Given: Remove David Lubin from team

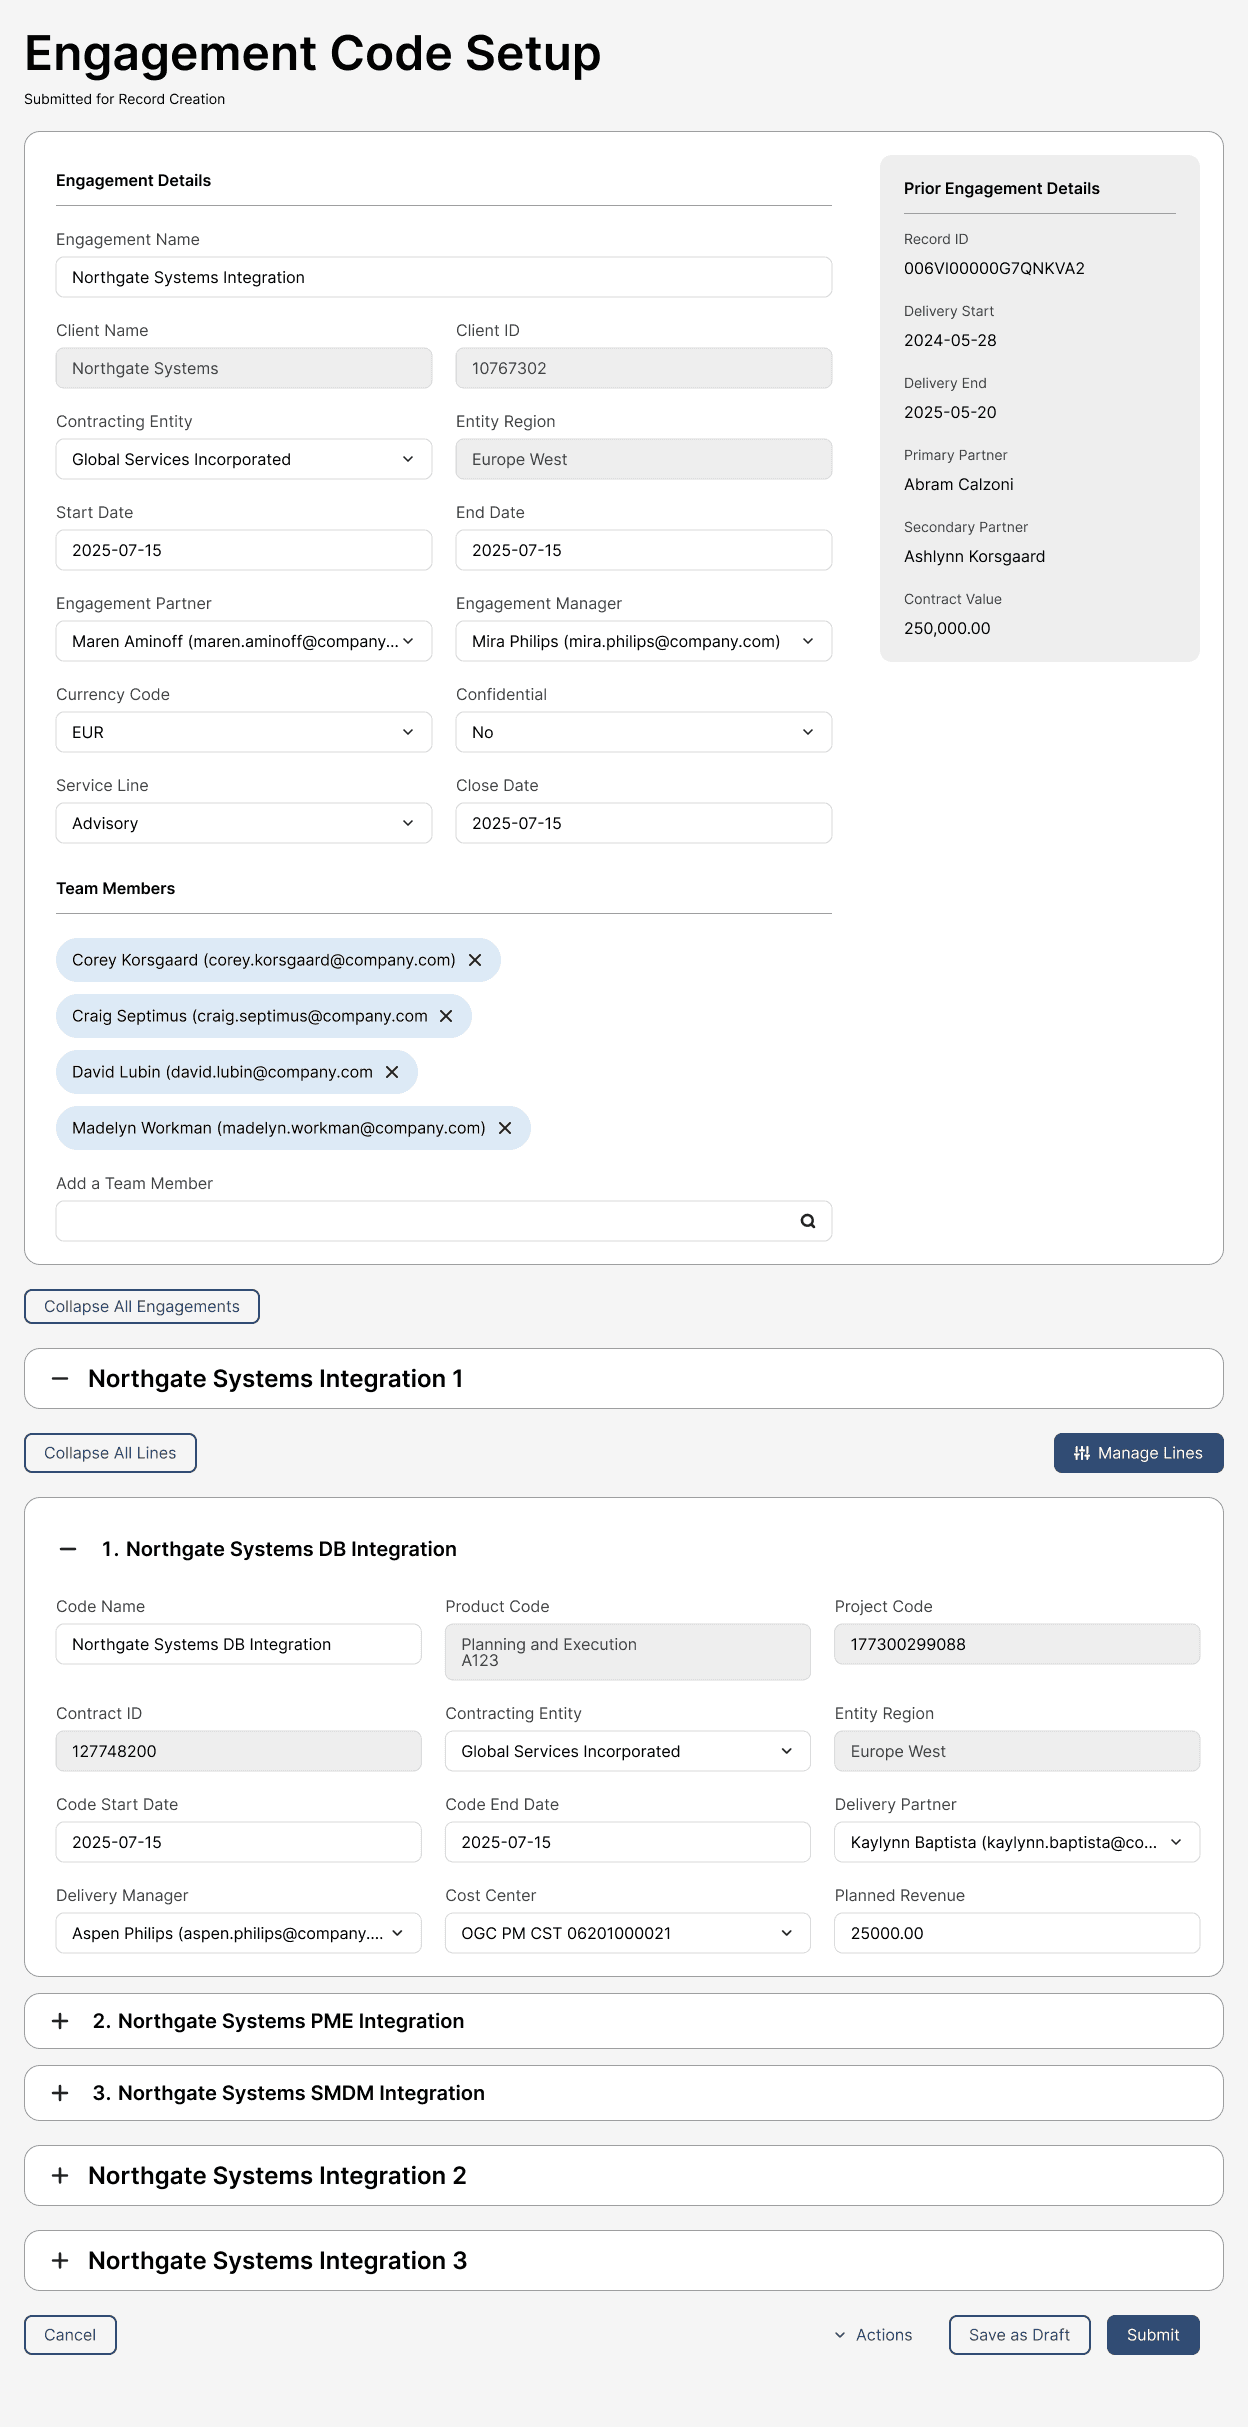Looking at the screenshot, I should click(392, 1072).
